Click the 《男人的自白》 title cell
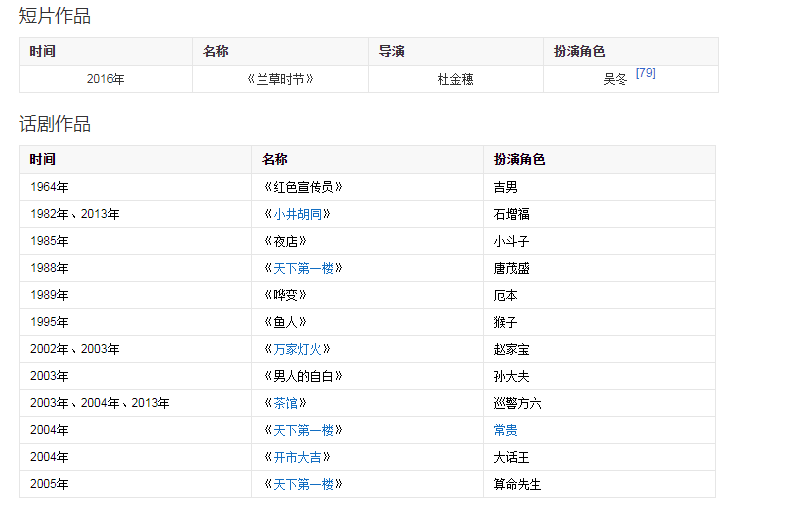Viewport: 805px width, 511px height. pos(303,376)
